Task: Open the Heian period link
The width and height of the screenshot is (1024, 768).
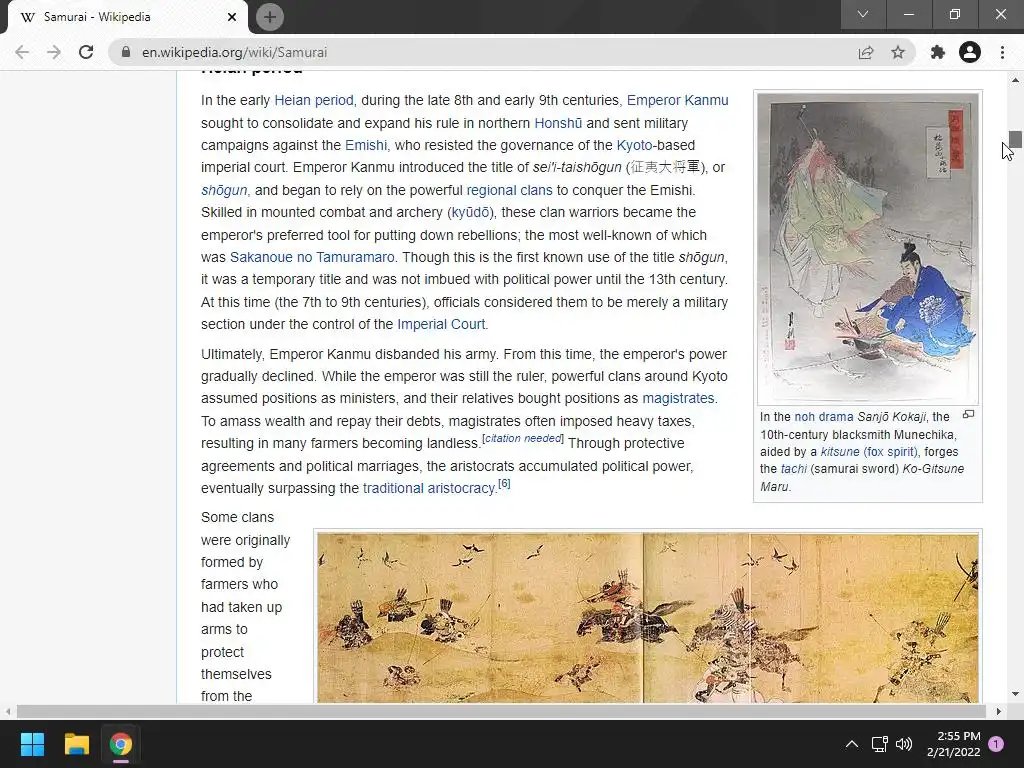Action: pos(313,100)
